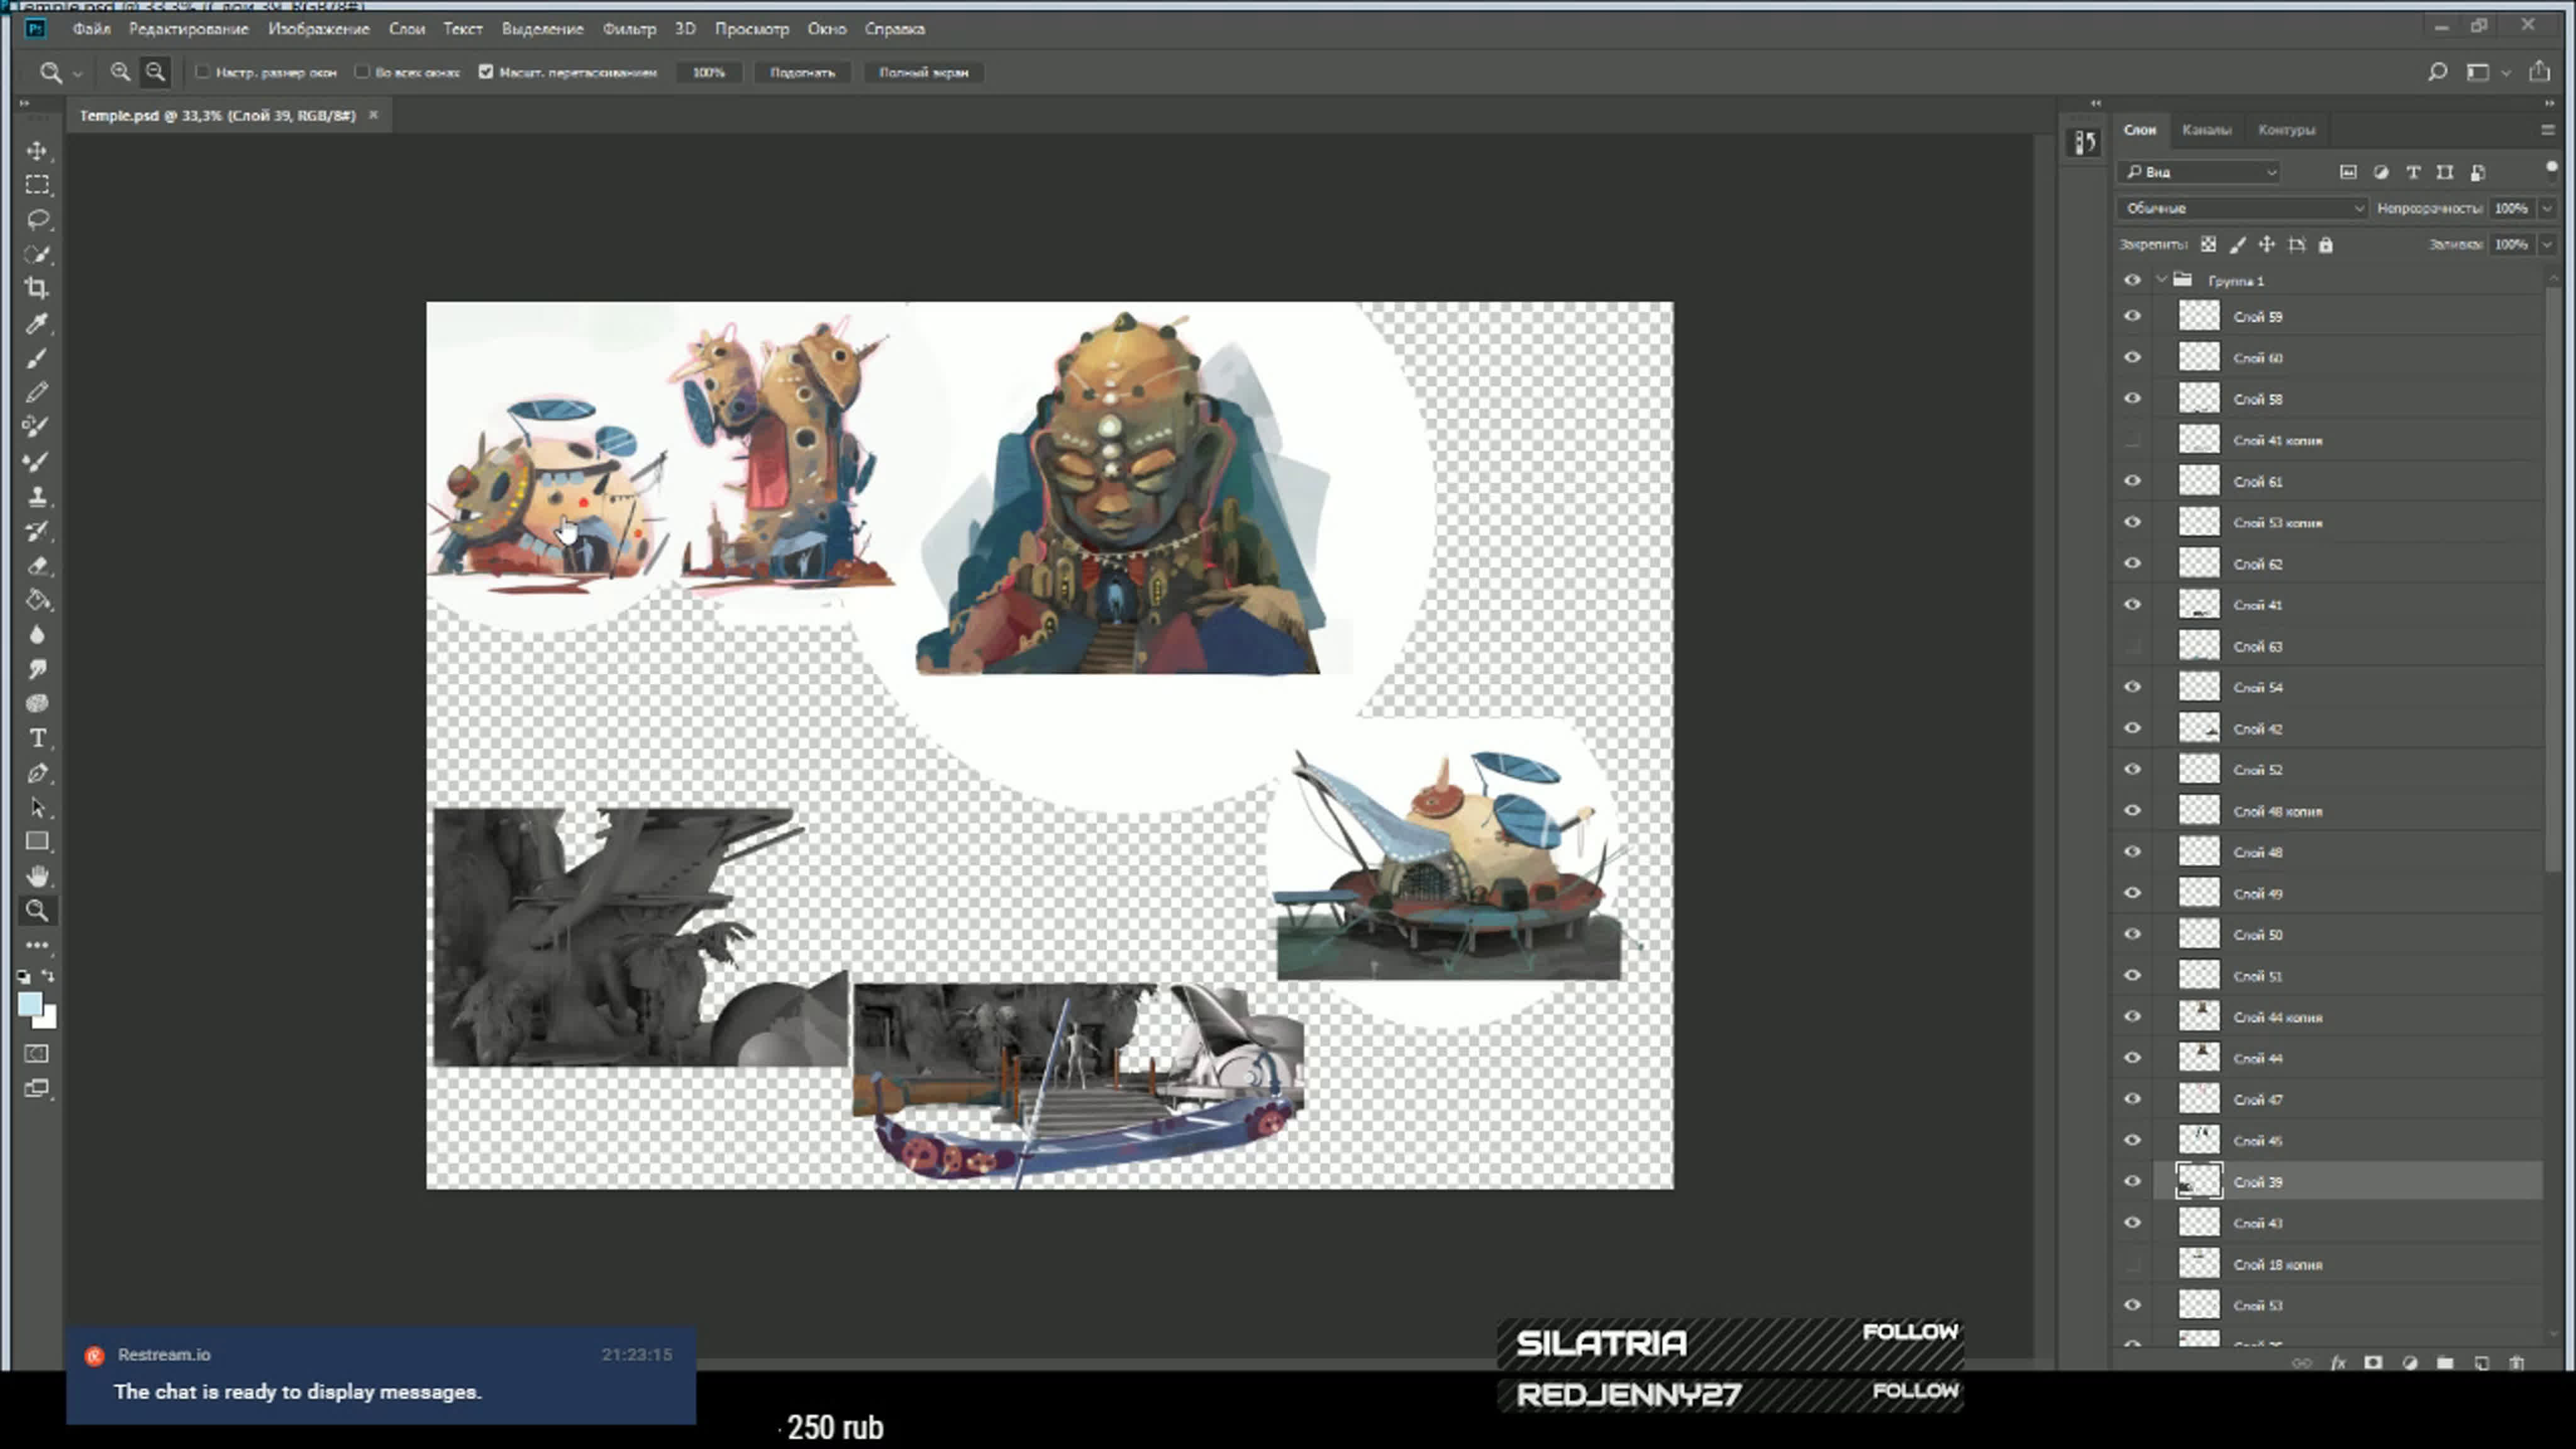Viewport: 2576px width, 1449px height.
Task: Select the Quick Selection tool
Action: [x=37, y=254]
